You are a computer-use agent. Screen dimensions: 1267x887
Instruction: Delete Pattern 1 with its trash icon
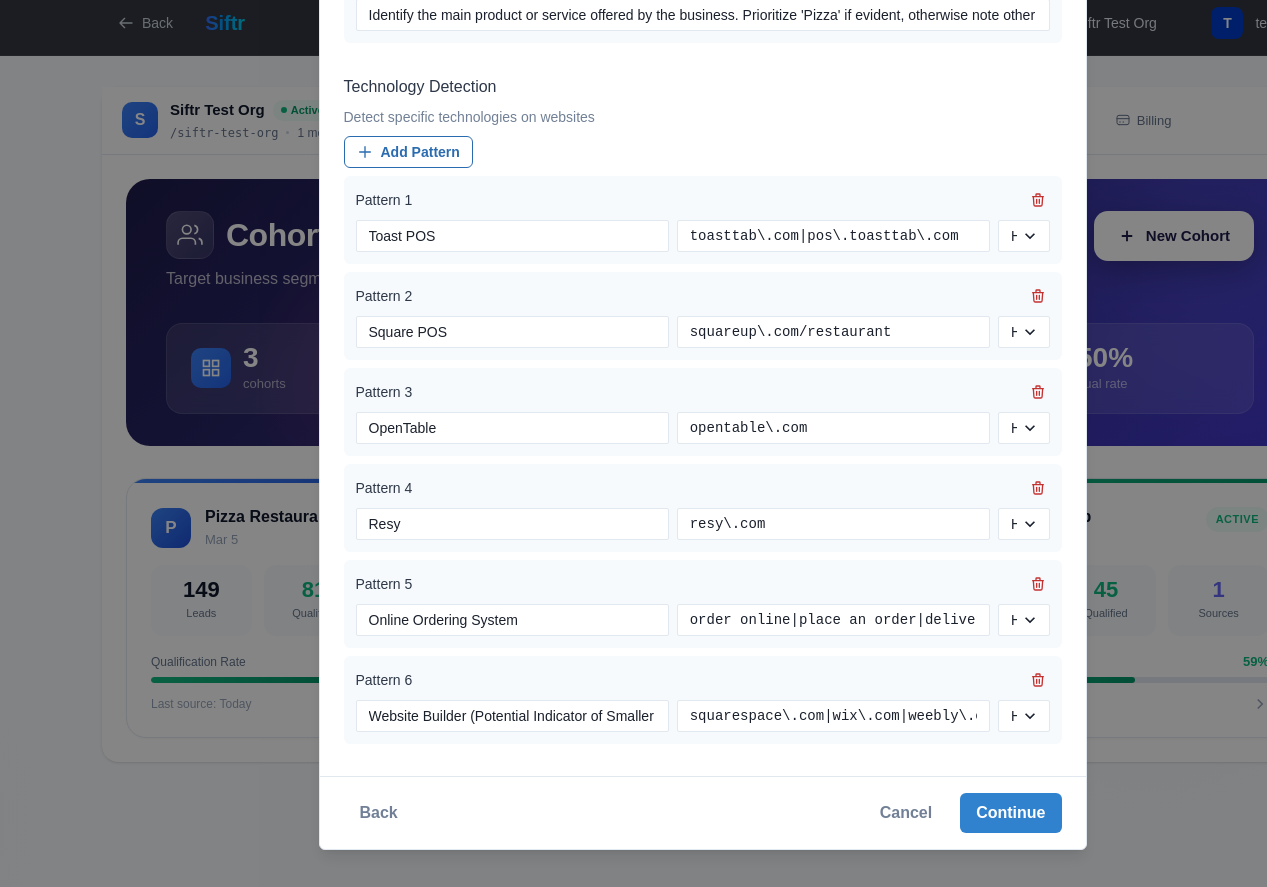pyautogui.click(x=1038, y=200)
